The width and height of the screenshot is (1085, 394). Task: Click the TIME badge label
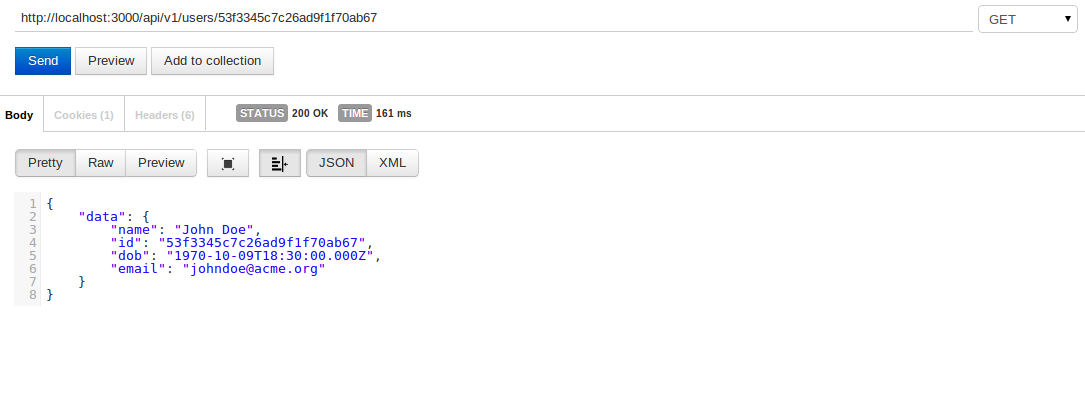point(355,113)
